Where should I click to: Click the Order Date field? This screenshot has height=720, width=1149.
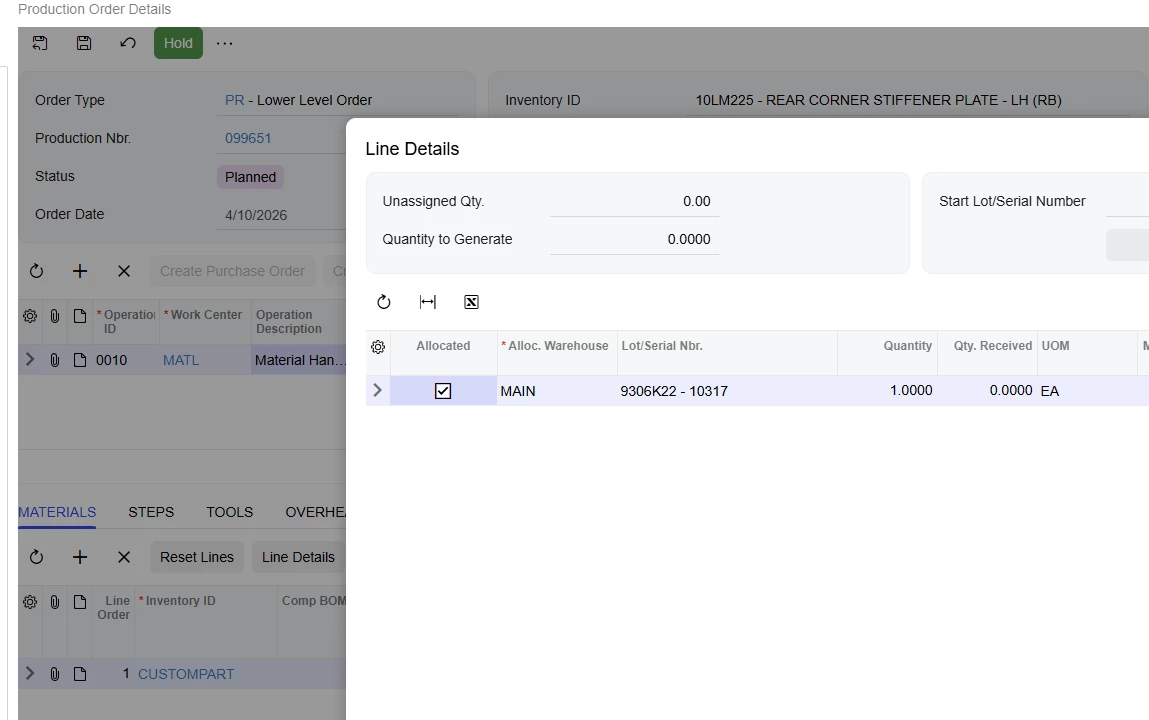pyautogui.click(x=281, y=215)
